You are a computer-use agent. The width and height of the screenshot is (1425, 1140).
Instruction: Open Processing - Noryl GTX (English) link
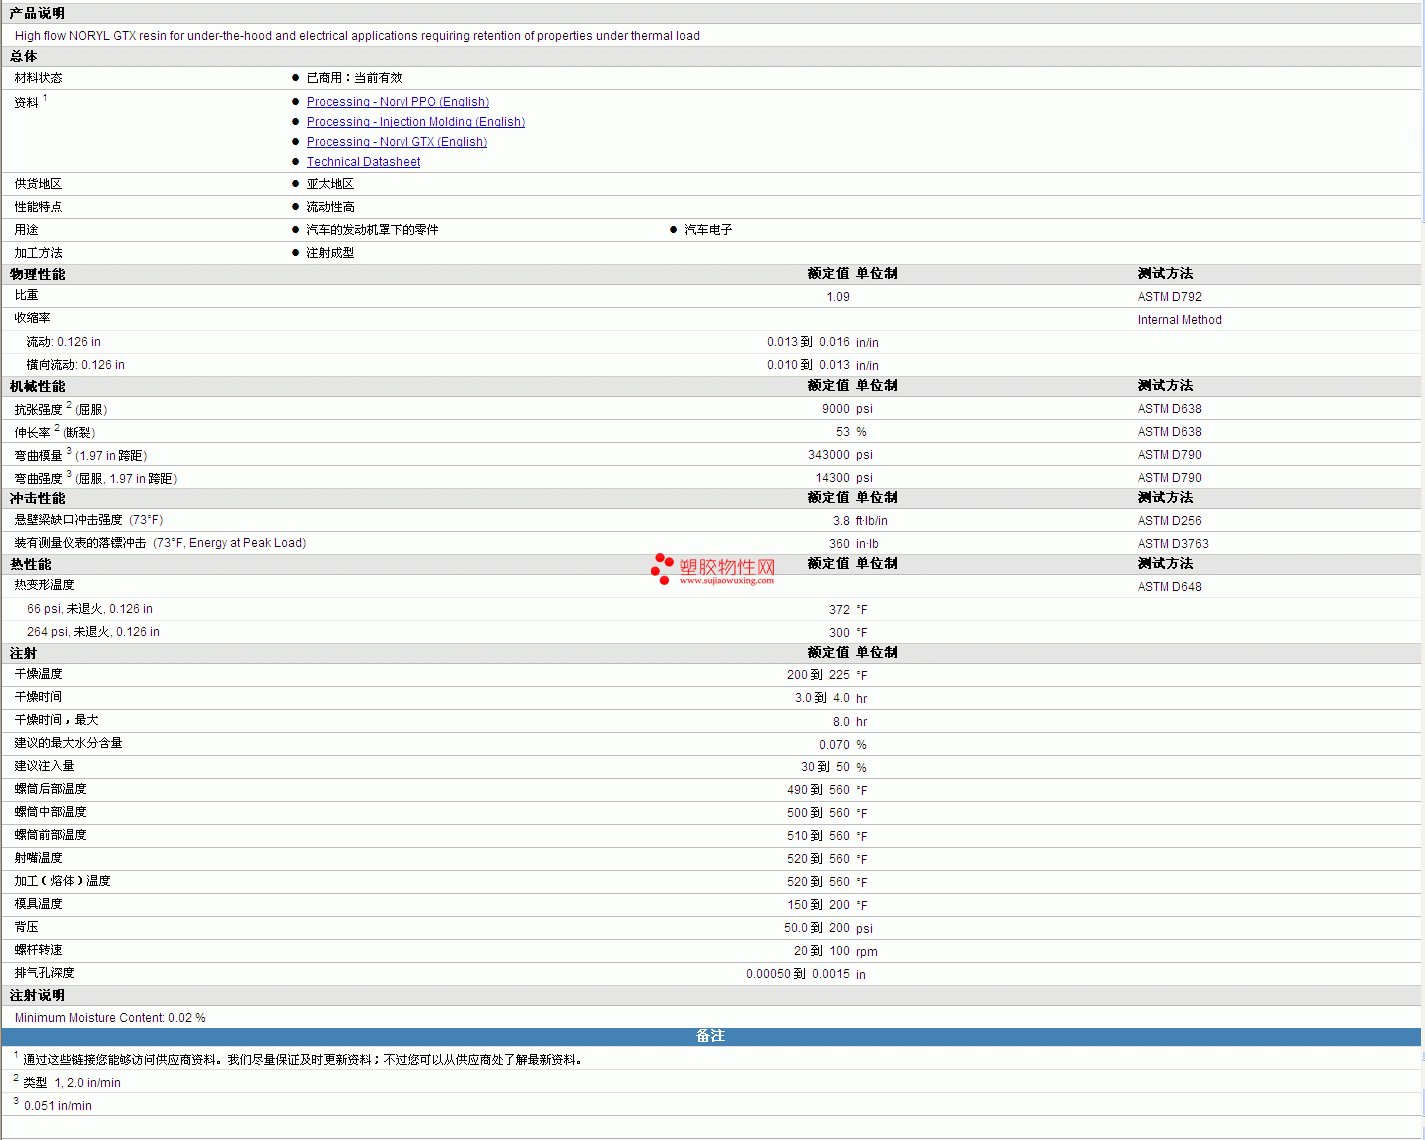coord(397,142)
